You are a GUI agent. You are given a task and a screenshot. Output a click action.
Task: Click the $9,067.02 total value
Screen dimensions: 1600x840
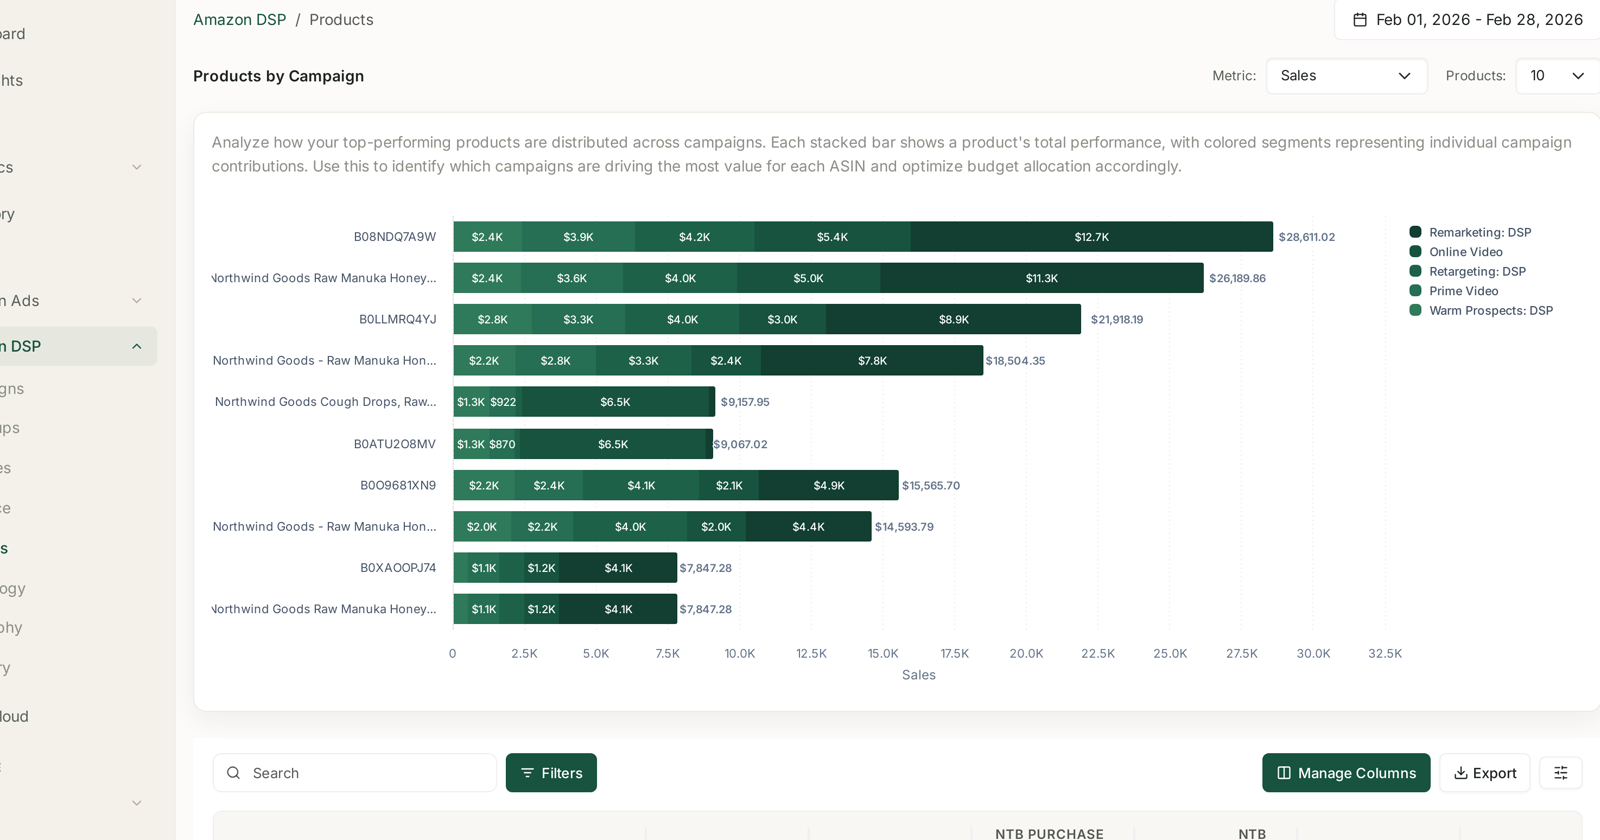[740, 444]
